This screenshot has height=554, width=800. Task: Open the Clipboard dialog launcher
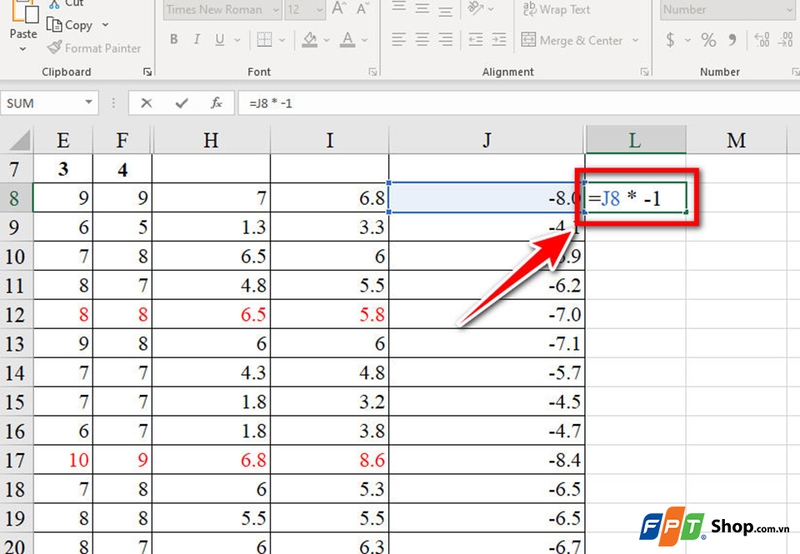pos(147,72)
